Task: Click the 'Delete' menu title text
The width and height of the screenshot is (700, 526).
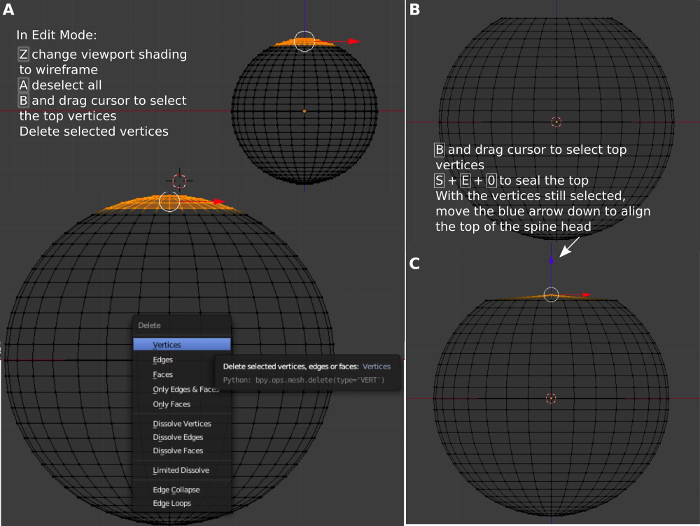Action: (x=150, y=325)
